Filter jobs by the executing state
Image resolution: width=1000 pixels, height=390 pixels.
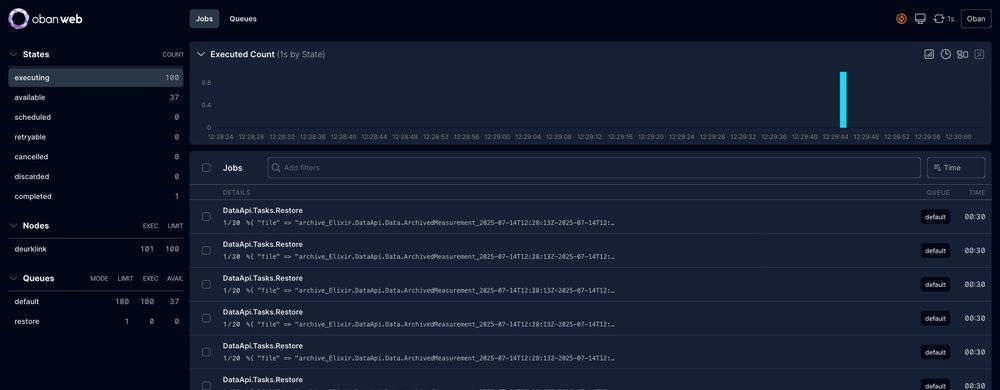point(96,78)
